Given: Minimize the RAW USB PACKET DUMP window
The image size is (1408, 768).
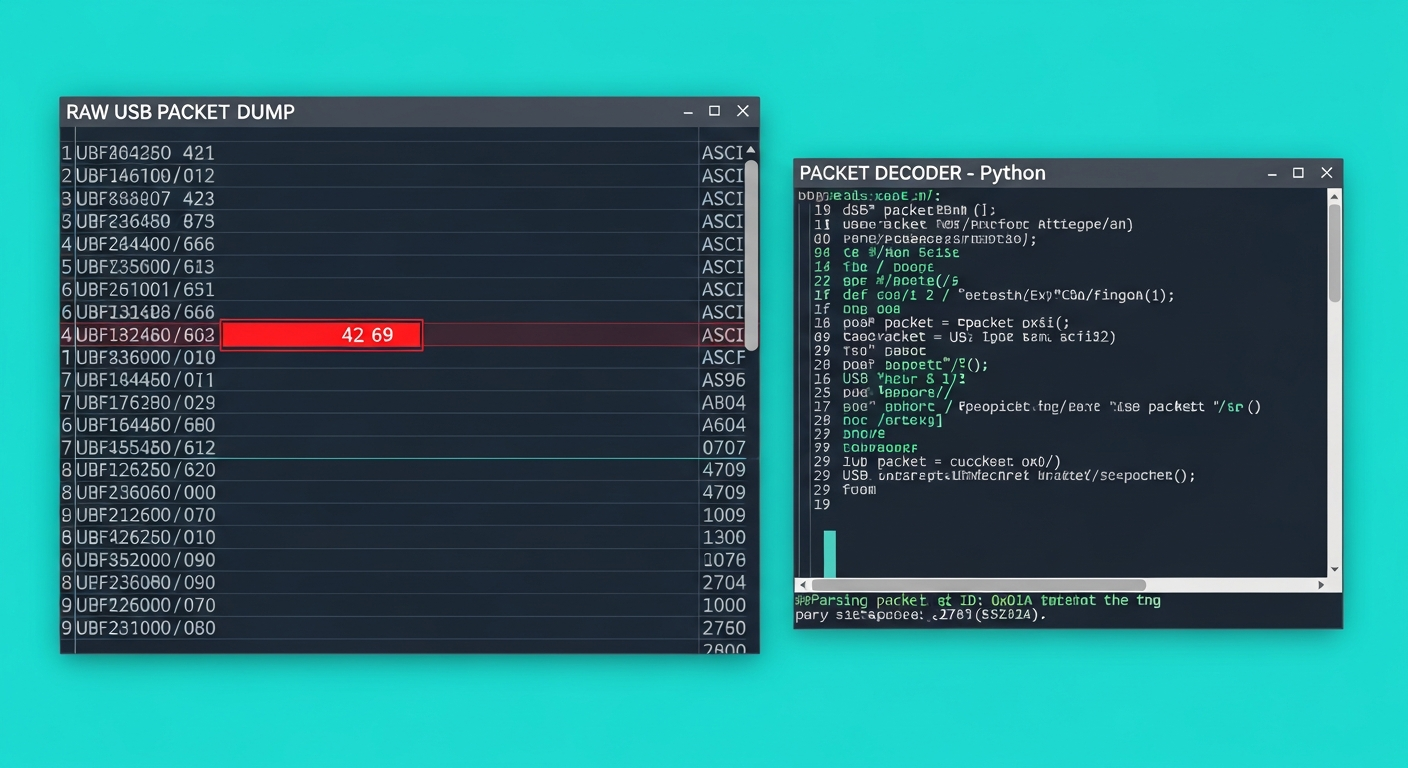Looking at the screenshot, I should pos(687,112).
